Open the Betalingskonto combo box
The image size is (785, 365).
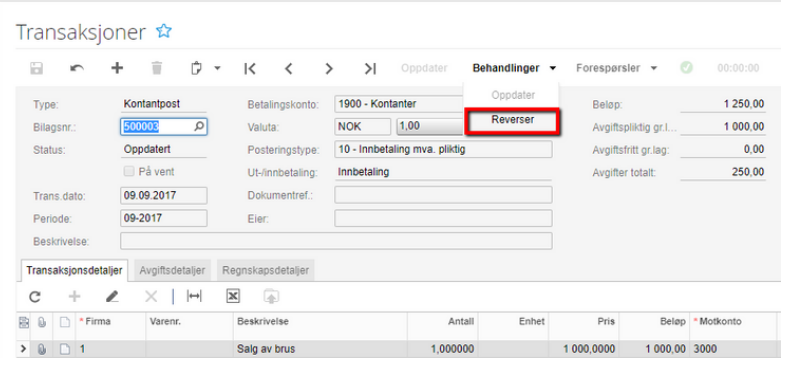(x=399, y=104)
